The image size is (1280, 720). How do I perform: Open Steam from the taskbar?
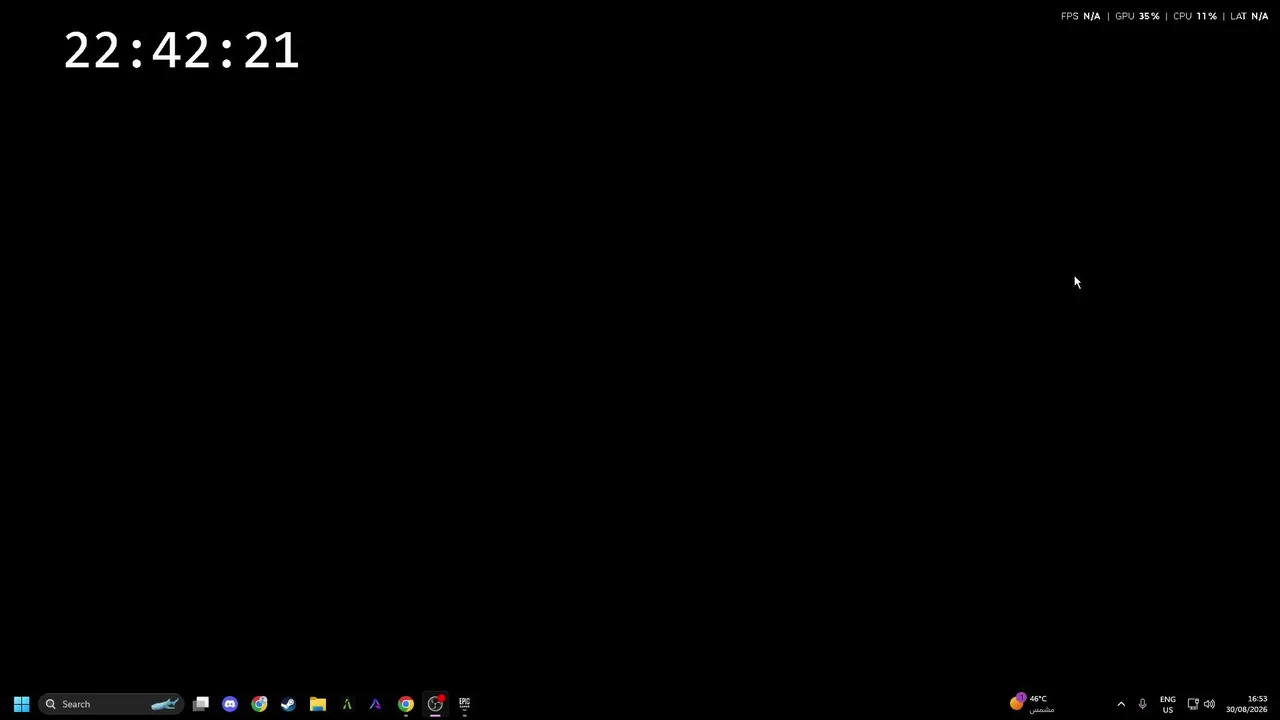288,704
